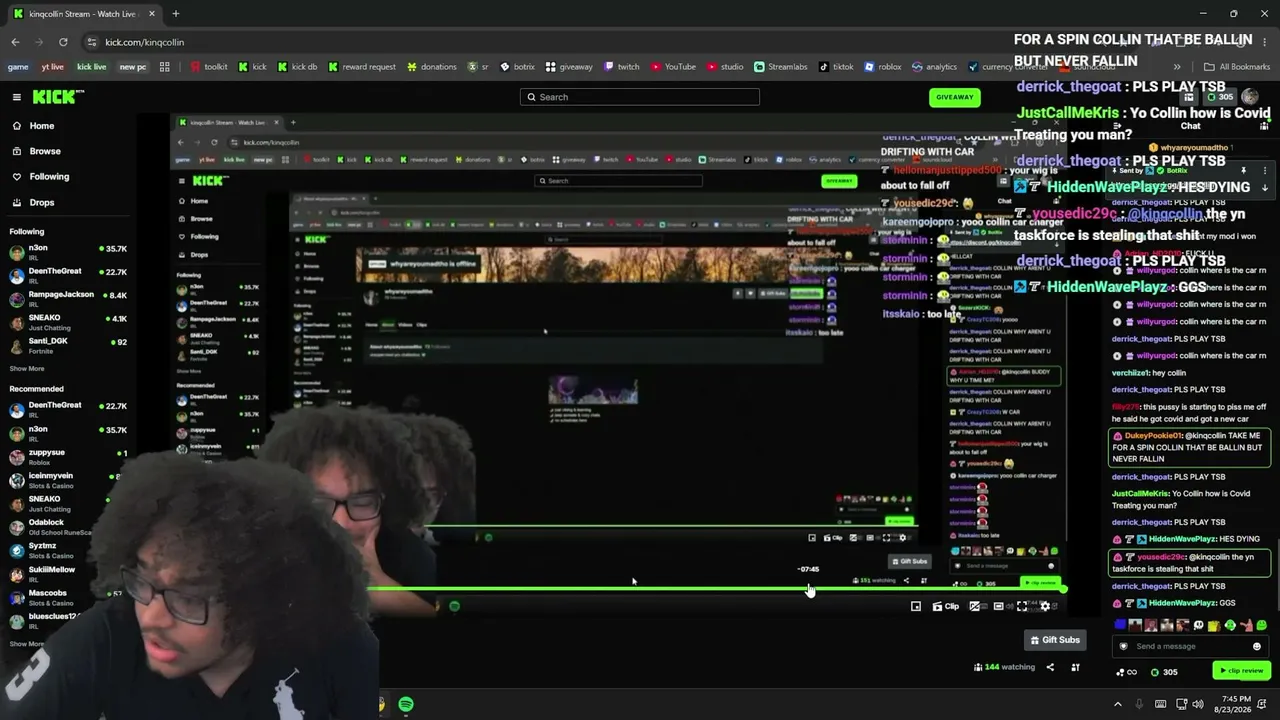The image size is (1280, 720).
Task: Toggle theater mode on the stream player
Action: tap(998, 606)
